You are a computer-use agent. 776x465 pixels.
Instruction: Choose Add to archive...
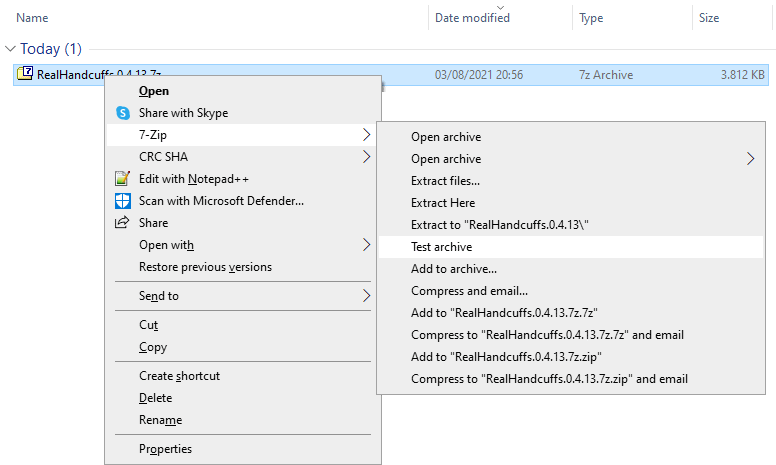[571, 269]
